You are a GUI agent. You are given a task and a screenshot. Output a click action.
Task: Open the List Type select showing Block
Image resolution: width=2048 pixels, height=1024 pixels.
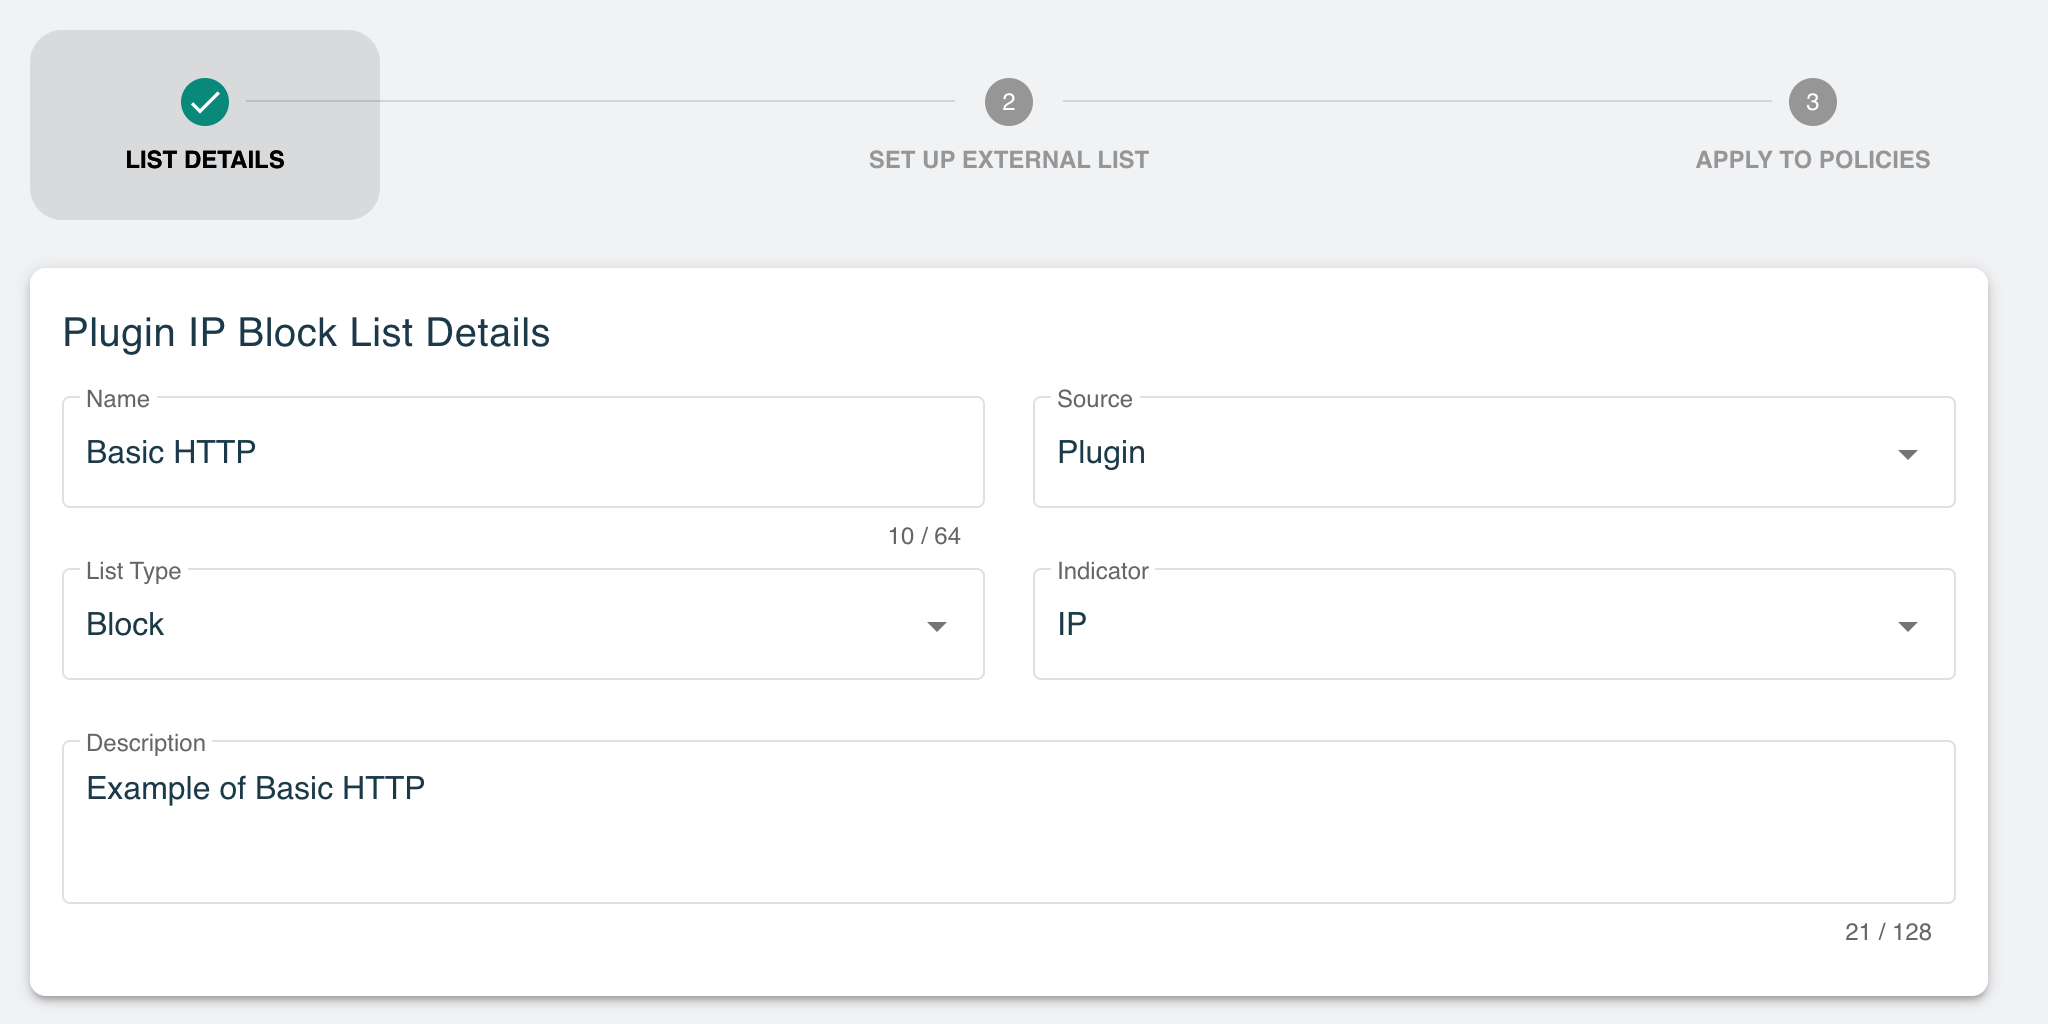click(x=523, y=624)
